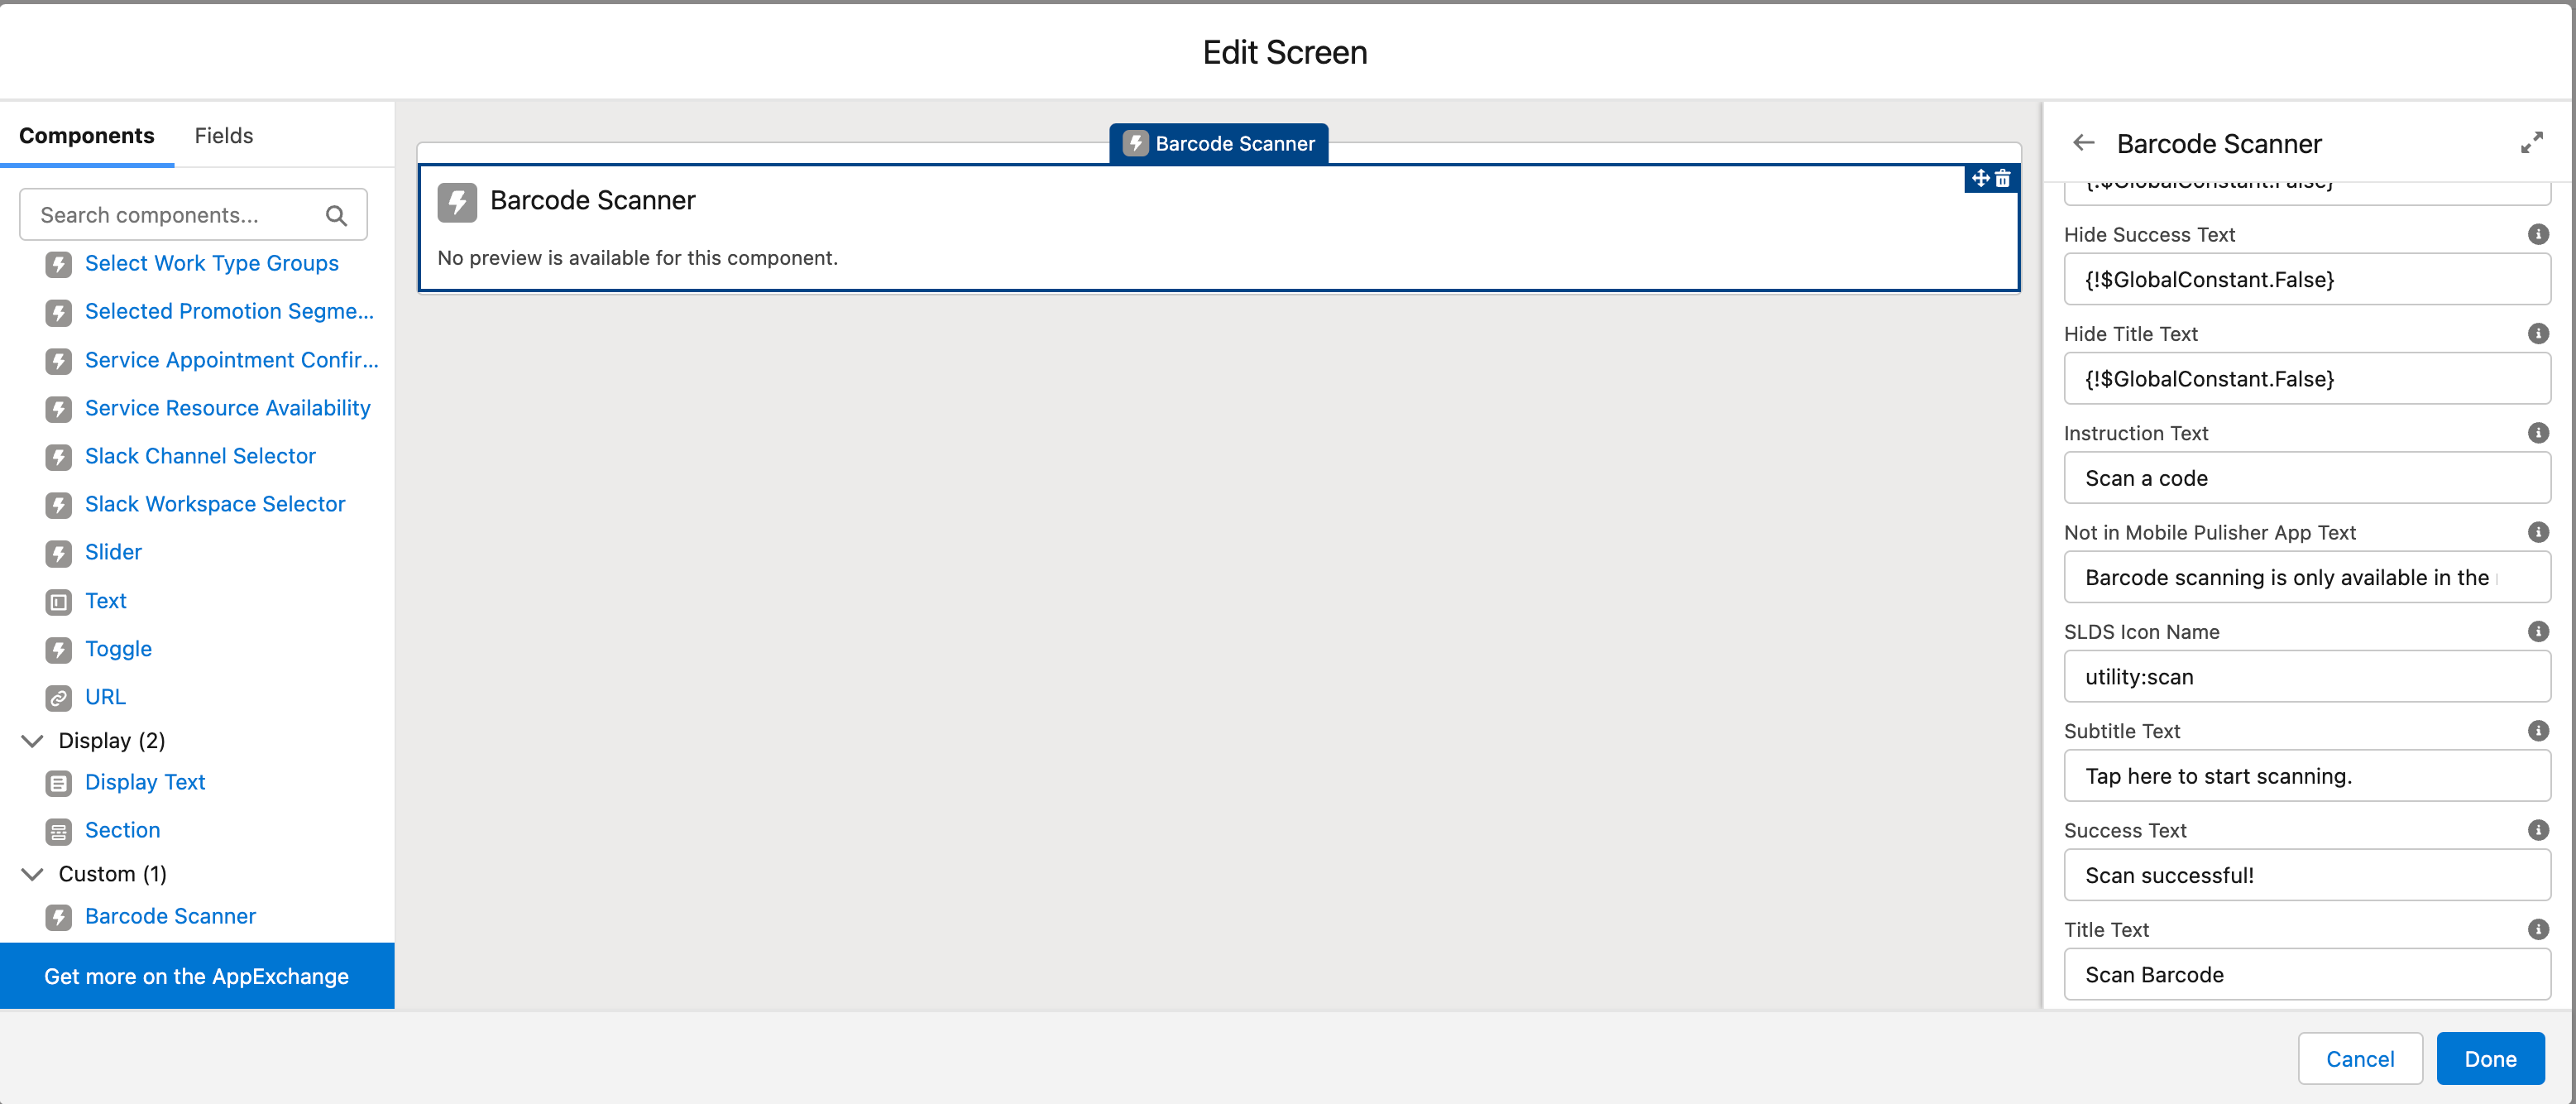
Task: Expand the properties panel with expand icon
Action: (2531, 143)
